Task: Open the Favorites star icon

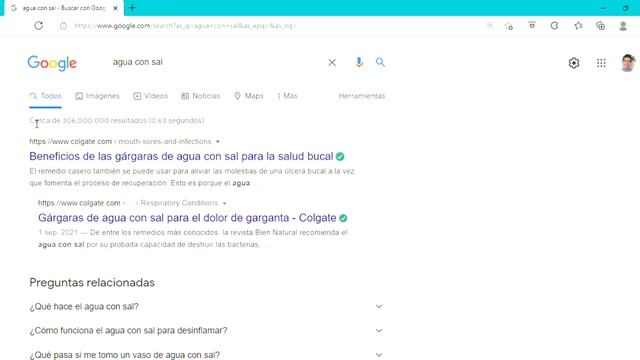Action: pyautogui.click(x=578, y=26)
